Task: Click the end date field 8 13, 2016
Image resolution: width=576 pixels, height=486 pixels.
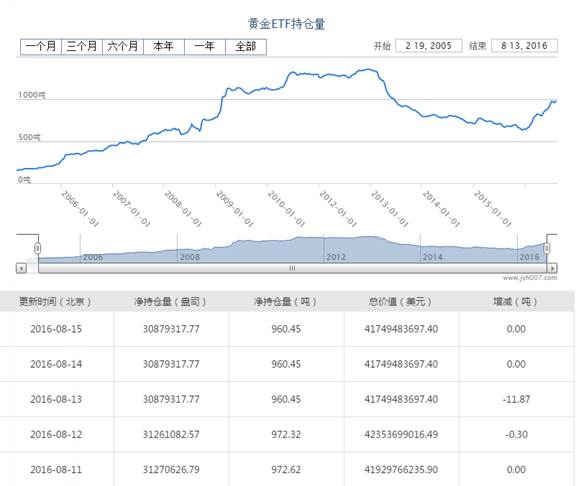Action: pos(524,46)
